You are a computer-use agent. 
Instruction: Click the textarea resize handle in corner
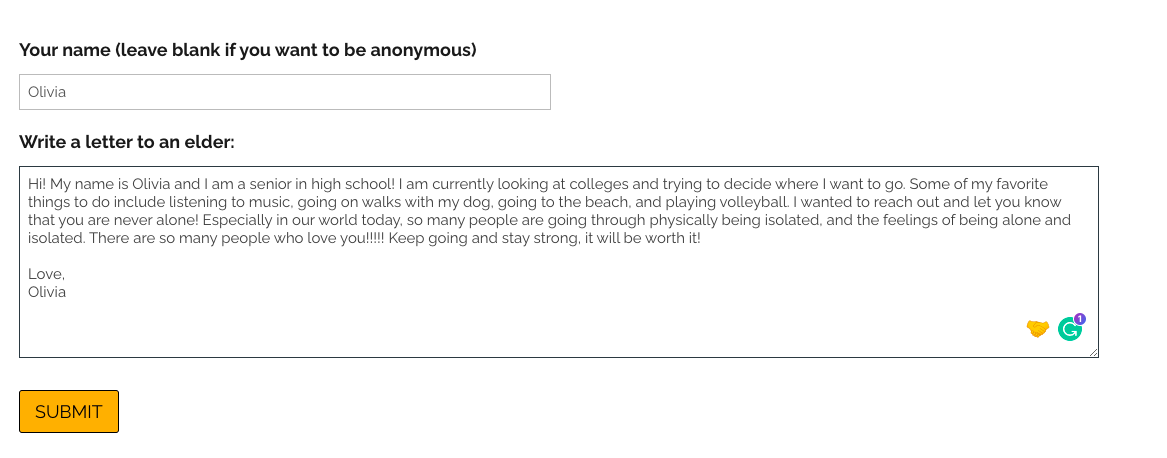tap(1093, 352)
